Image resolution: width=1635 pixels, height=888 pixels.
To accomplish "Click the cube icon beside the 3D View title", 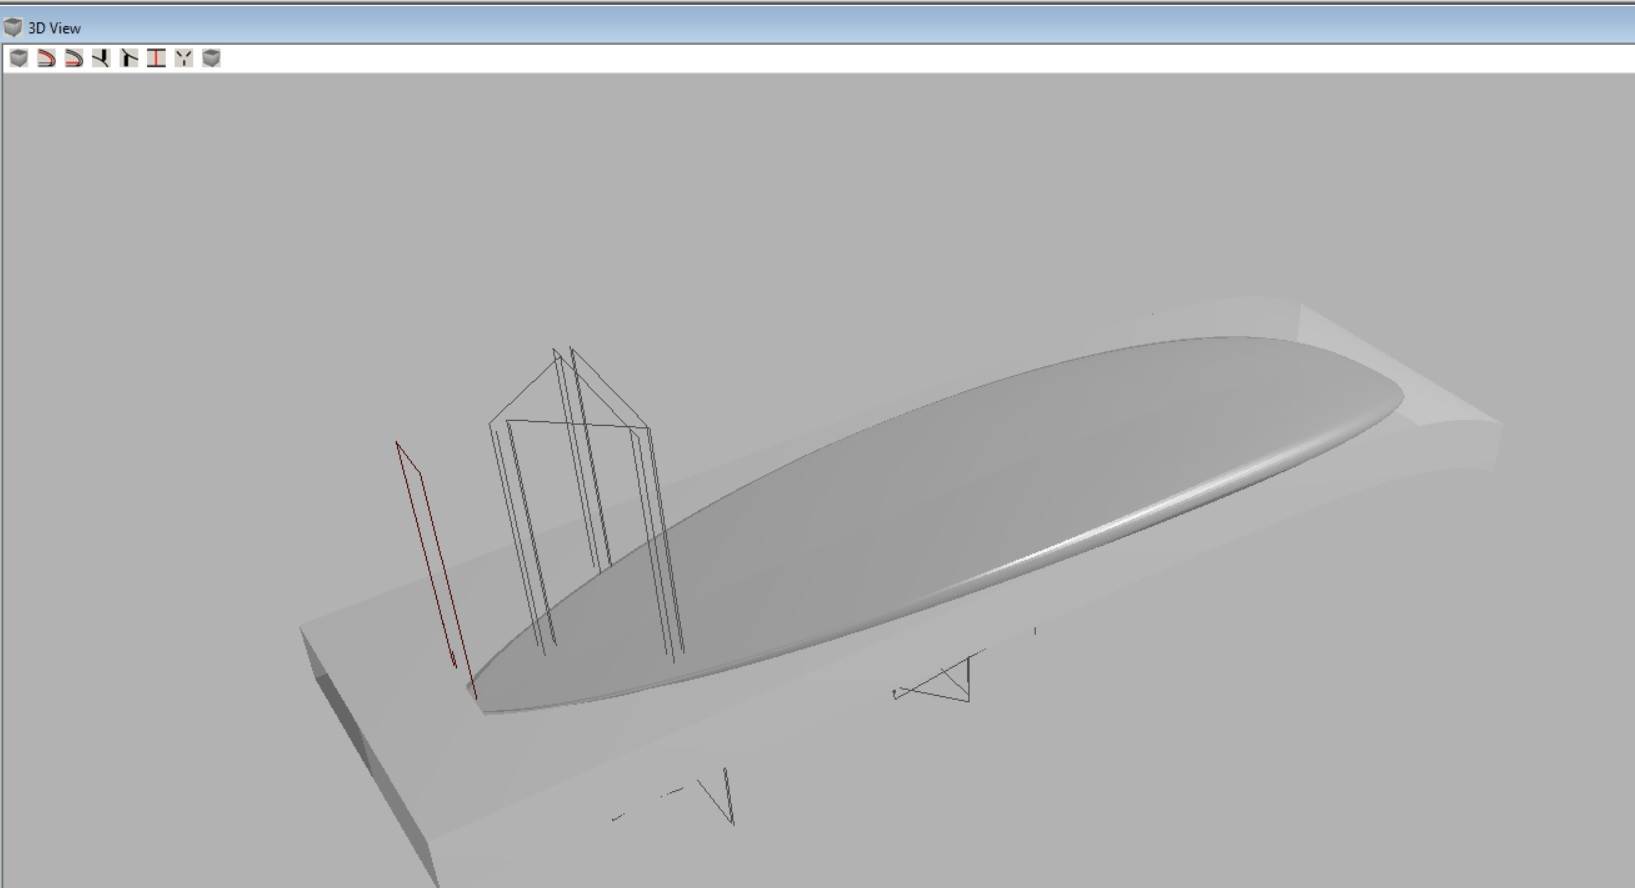I will click(13, 27).
